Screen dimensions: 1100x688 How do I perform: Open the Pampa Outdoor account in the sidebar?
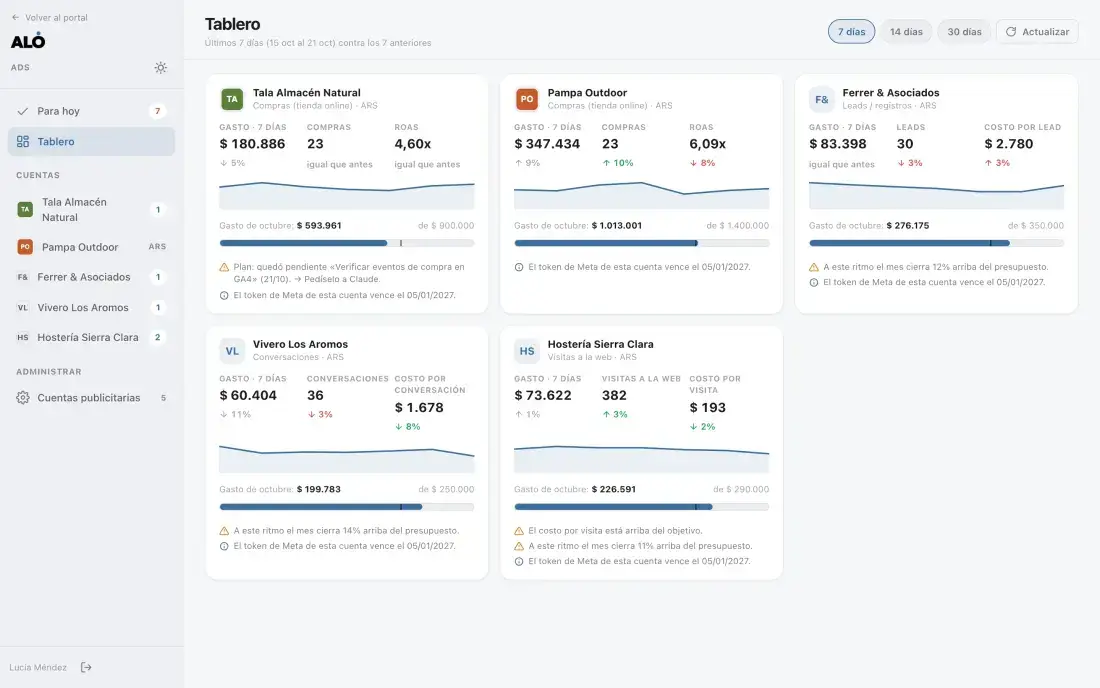click(x=91, y=247)
